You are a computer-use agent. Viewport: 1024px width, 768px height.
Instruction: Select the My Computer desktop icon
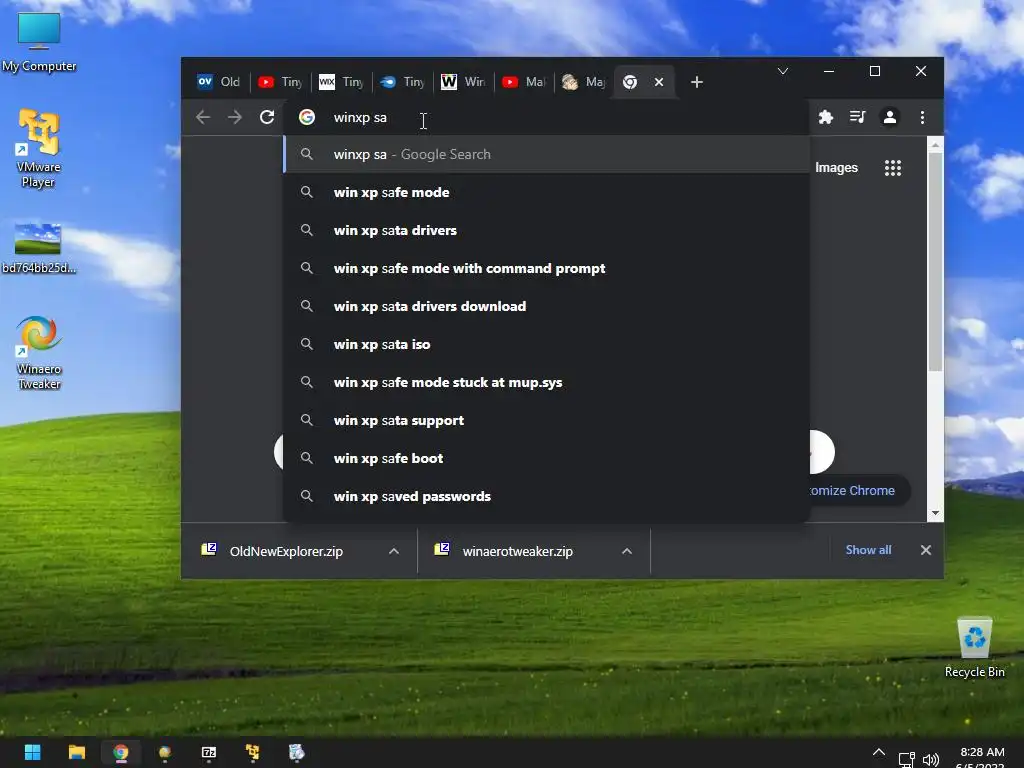pos(39,42)
